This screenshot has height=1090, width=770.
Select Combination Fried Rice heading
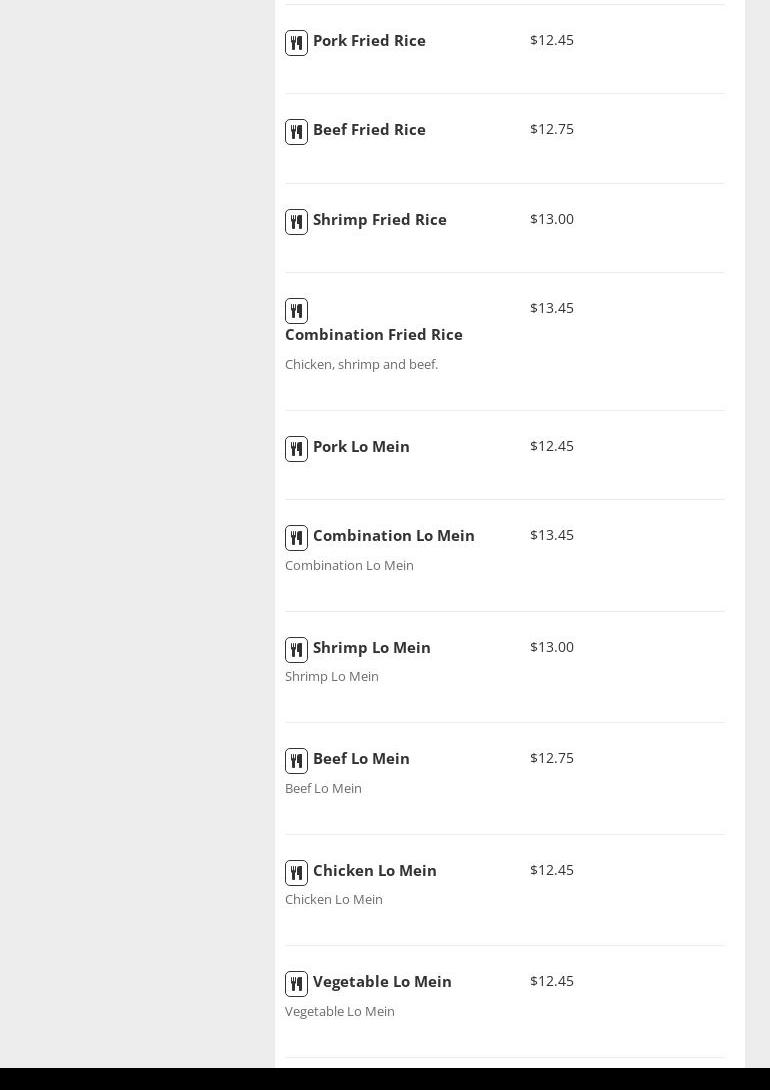click(374, 334)
